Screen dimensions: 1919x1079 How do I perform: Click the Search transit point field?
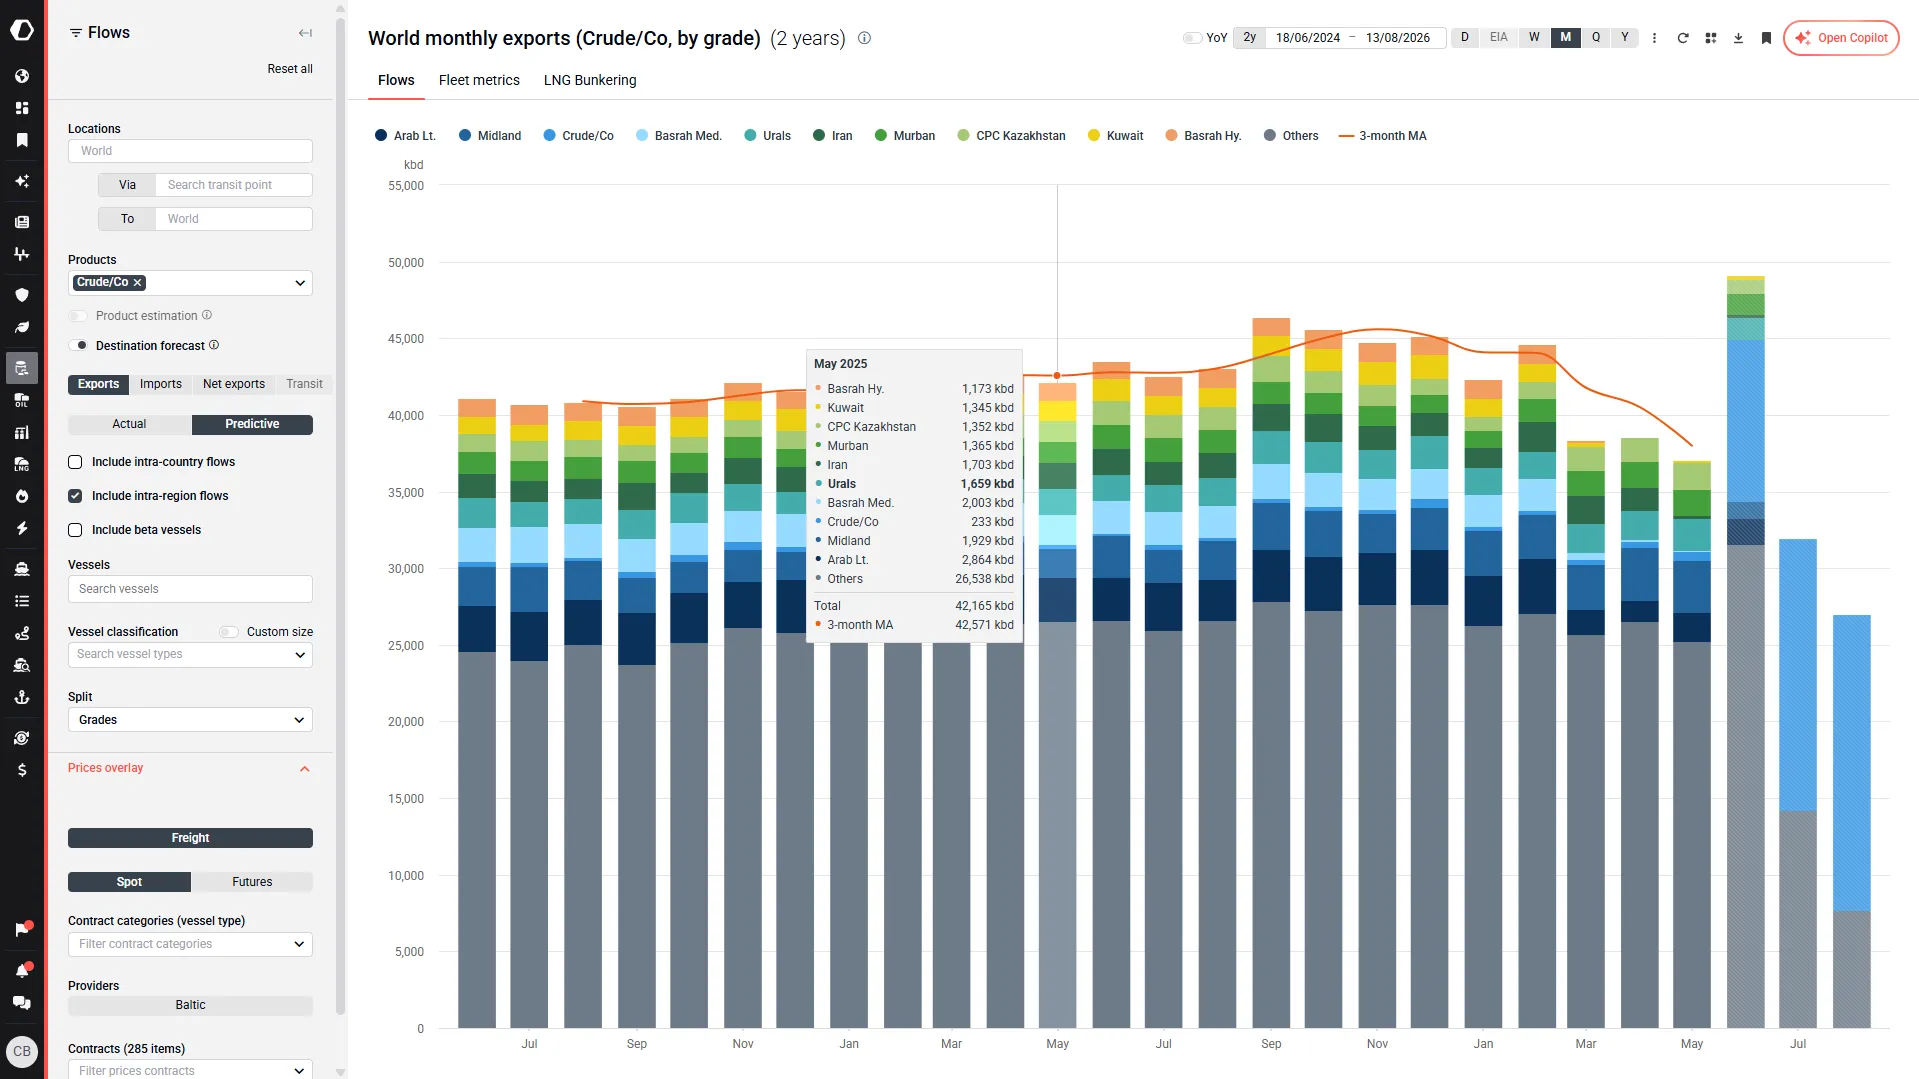tap(234, 185)
